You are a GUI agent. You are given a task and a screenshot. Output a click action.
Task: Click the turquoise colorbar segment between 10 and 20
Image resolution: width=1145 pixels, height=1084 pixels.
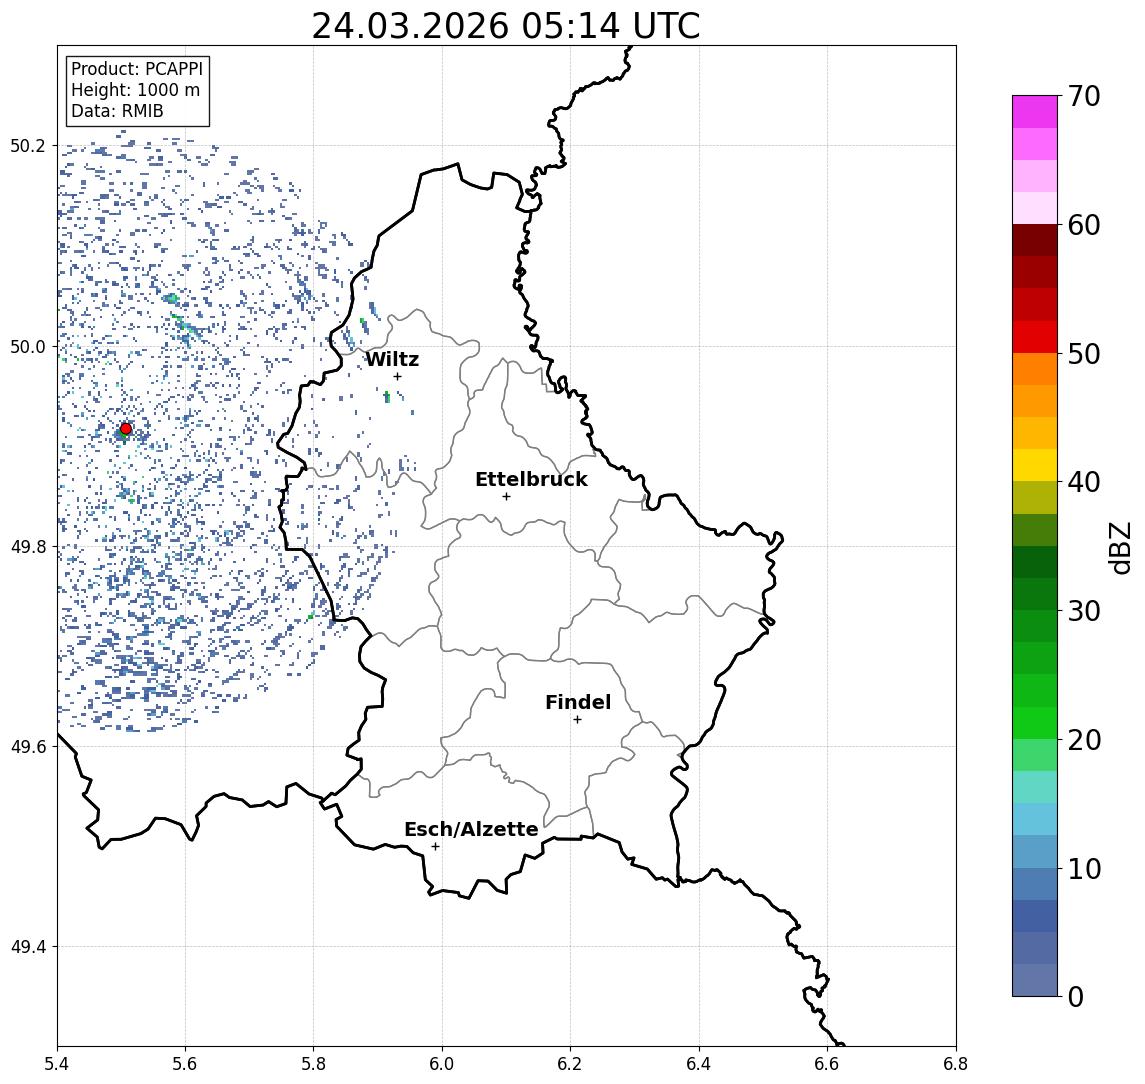pos(1035,787)
